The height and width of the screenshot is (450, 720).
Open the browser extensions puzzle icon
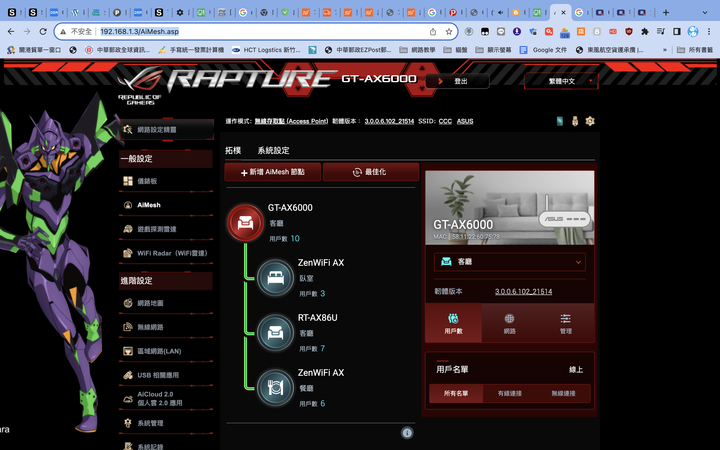coord(645,31)
